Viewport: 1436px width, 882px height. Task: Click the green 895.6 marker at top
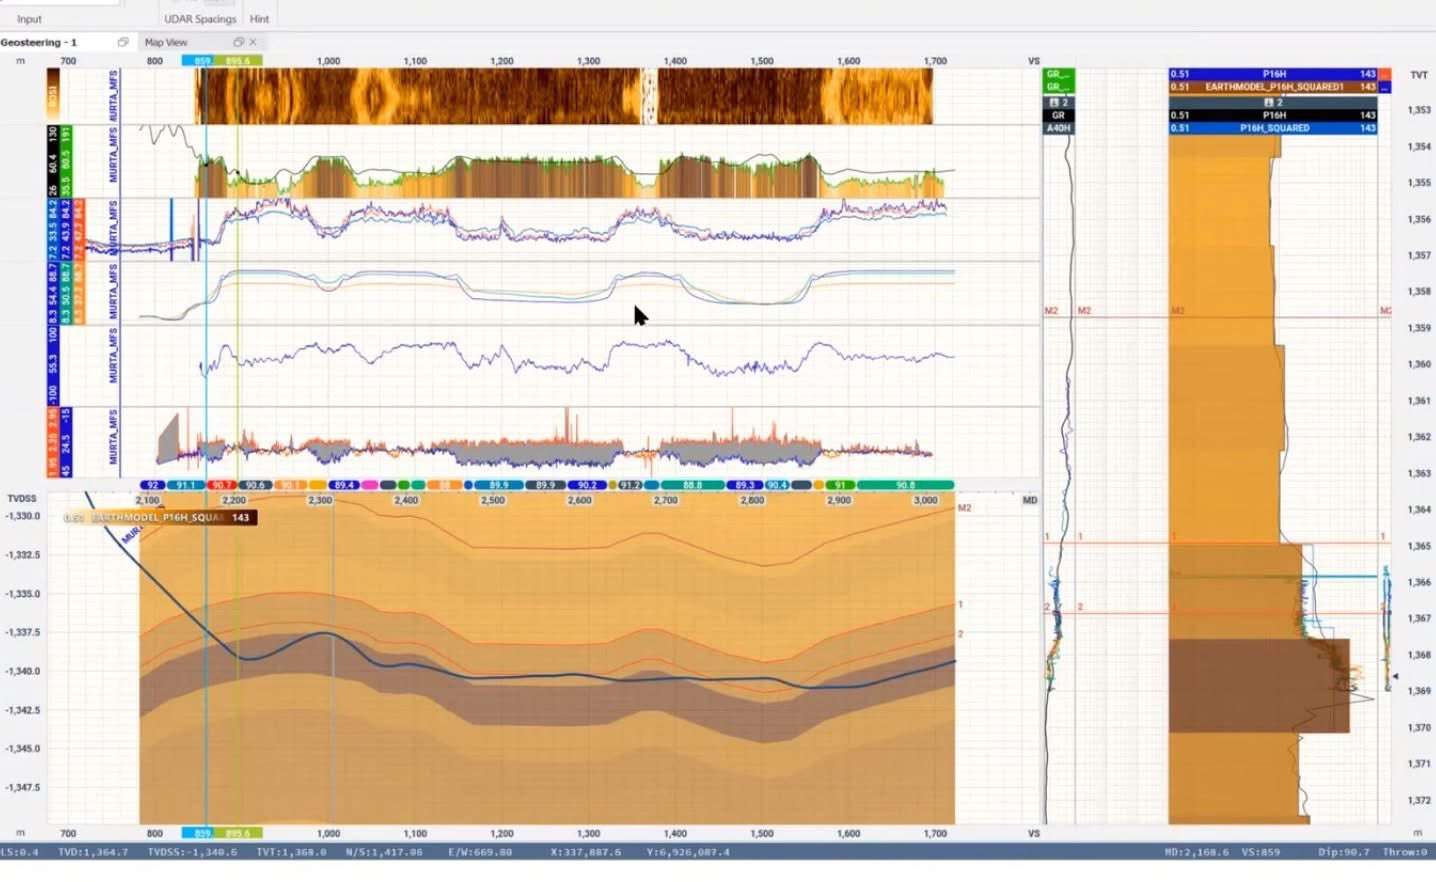pyautogui.click(x=238, y=61)
